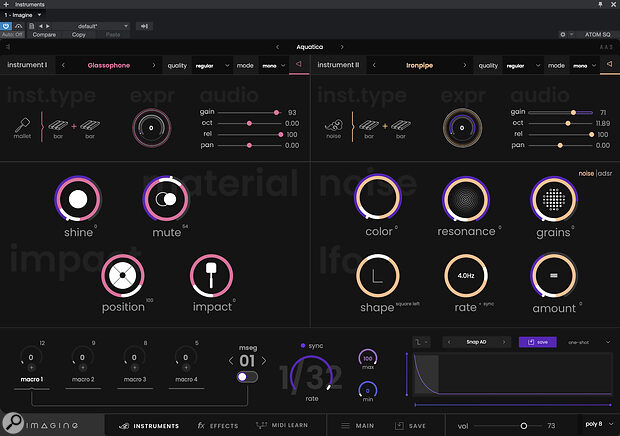Click the noise color knob
The image size is (620, 436).
[x=378, y=197]
